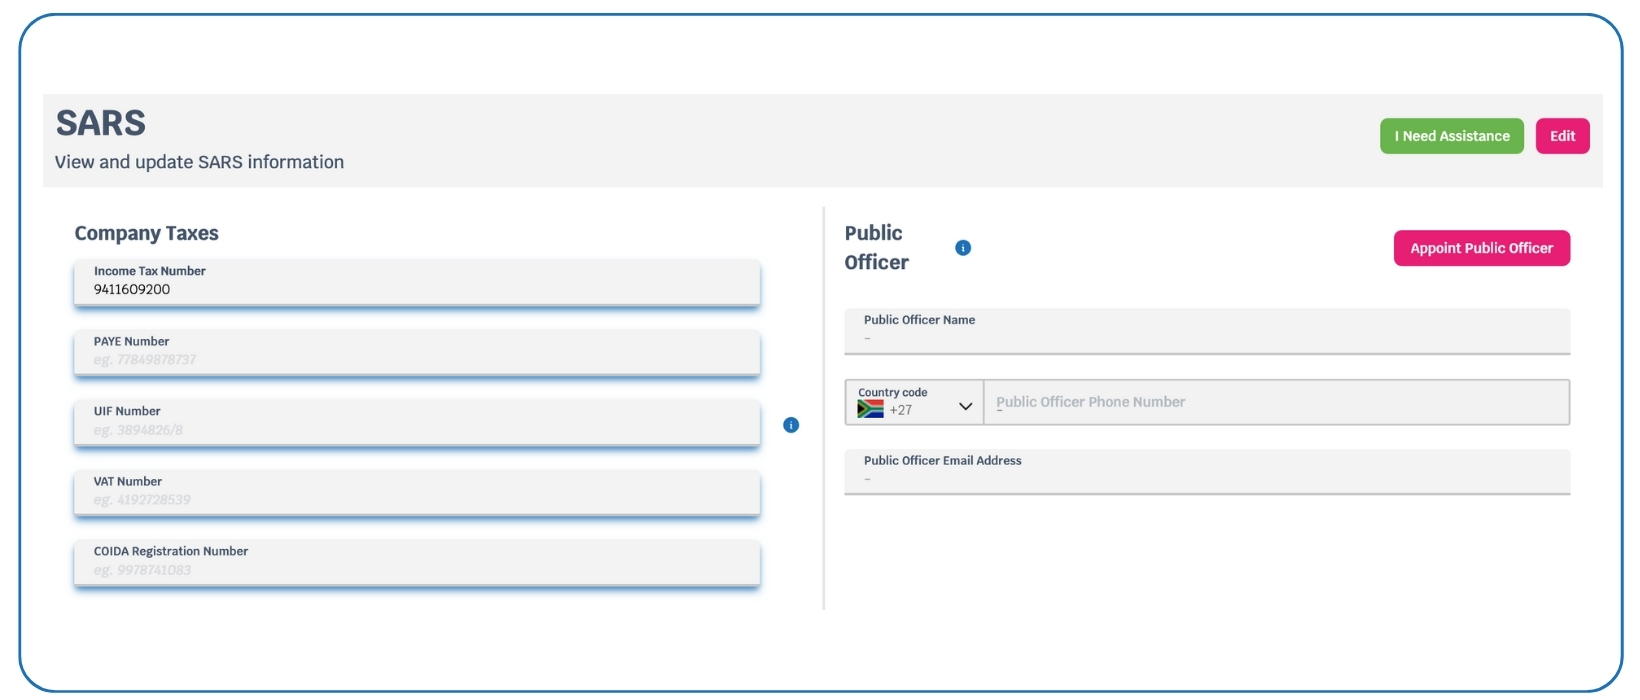
Task: Click the pink Edit button
Action: tap(1562, 136)
